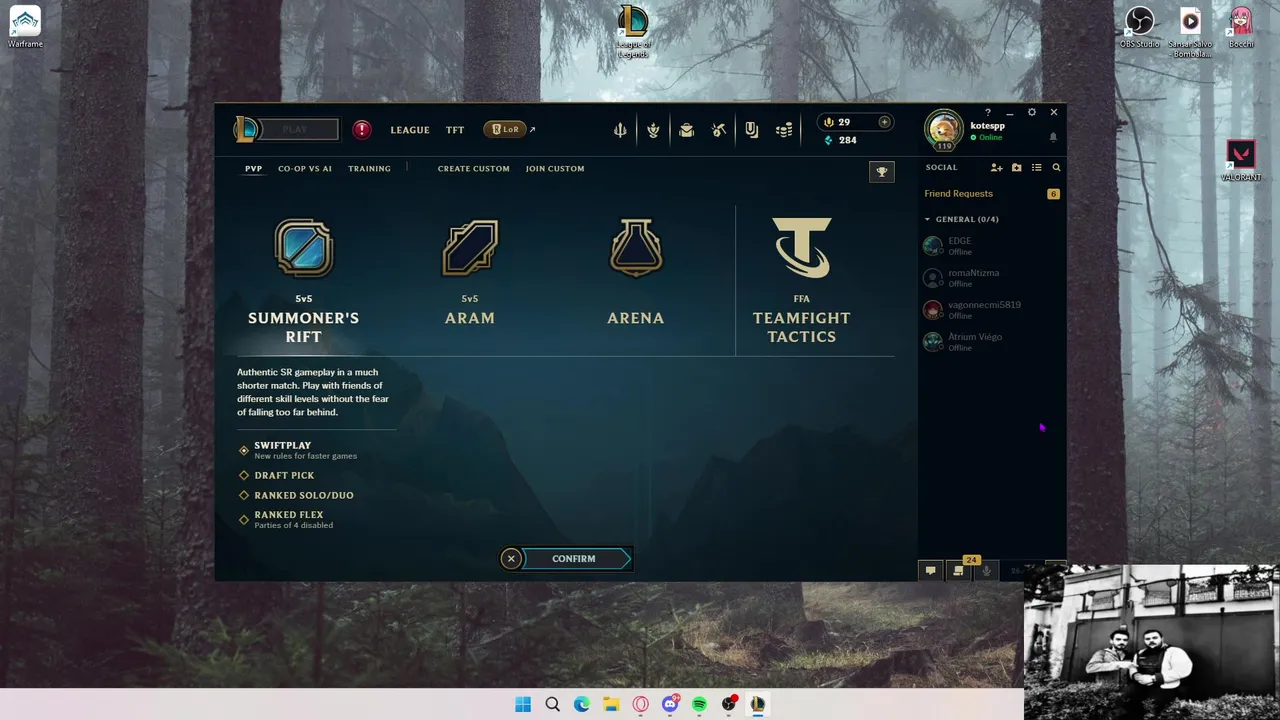Click the taskbar Search icon

click(x=552, y=704)
